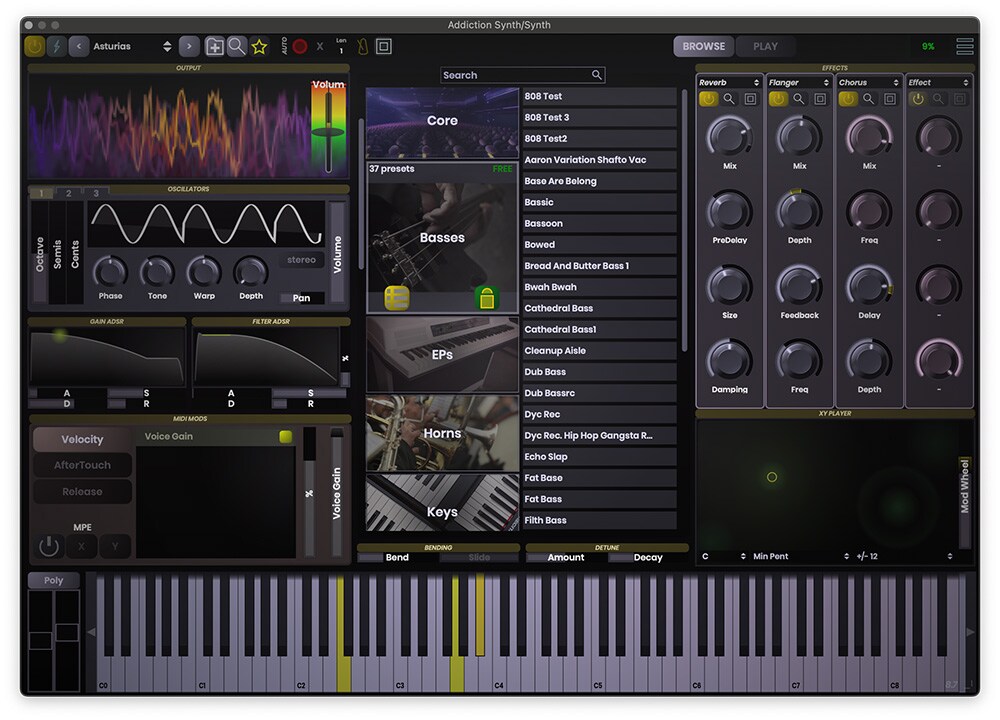Screen dimensions: 1000x720
Task: Click the lightning bolt icon in the toolbar
Action: [x=57, y=46]
